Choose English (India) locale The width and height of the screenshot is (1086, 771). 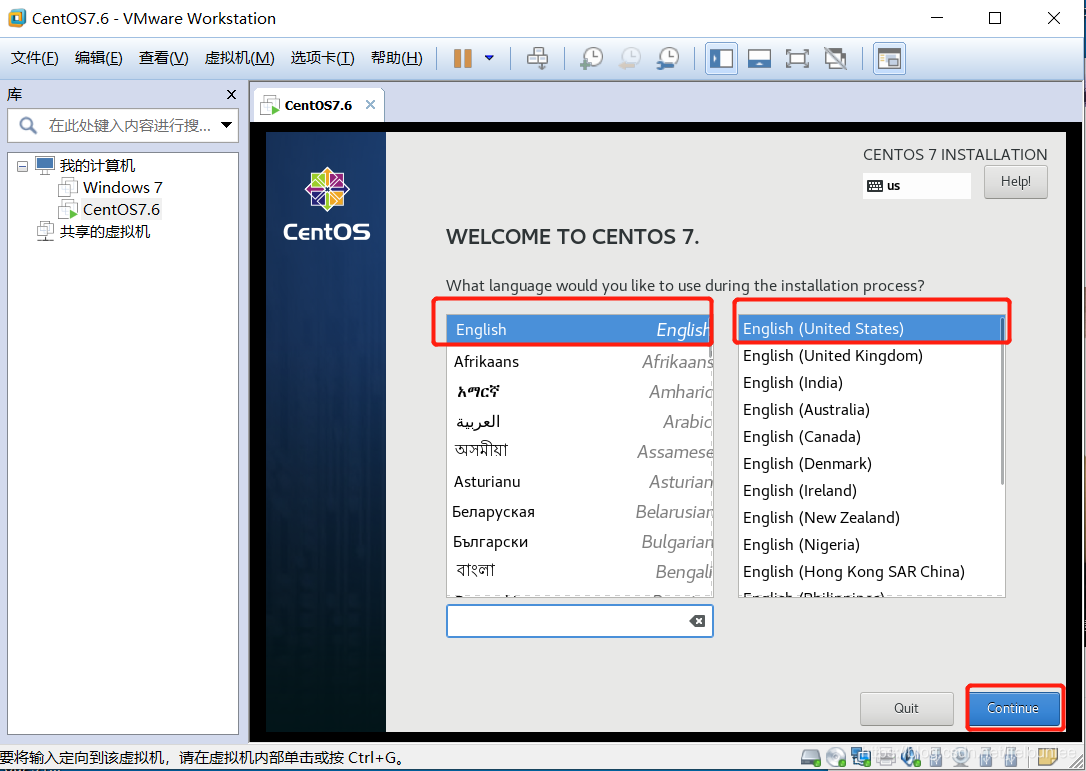pos(870,382)
